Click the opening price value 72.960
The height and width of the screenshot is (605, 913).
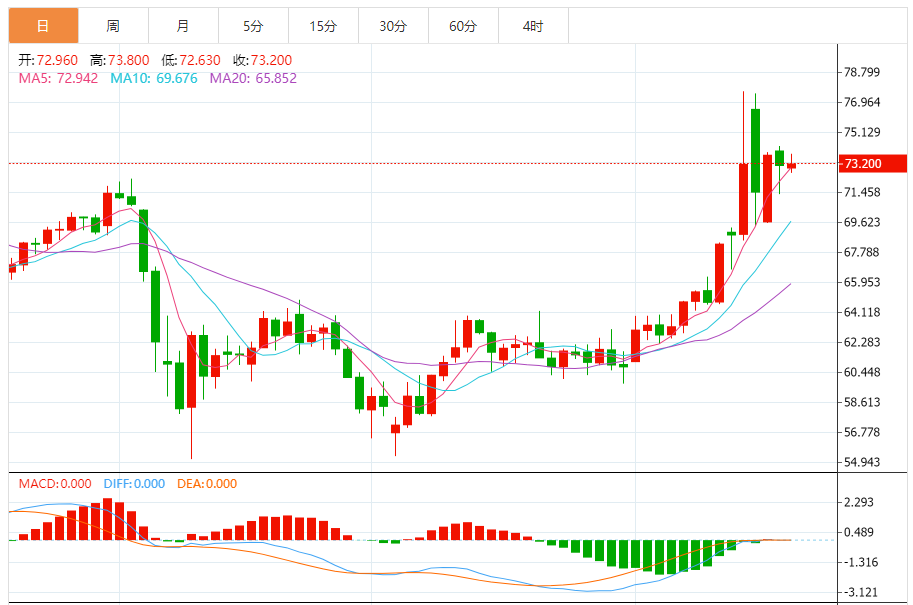point(58,60)
